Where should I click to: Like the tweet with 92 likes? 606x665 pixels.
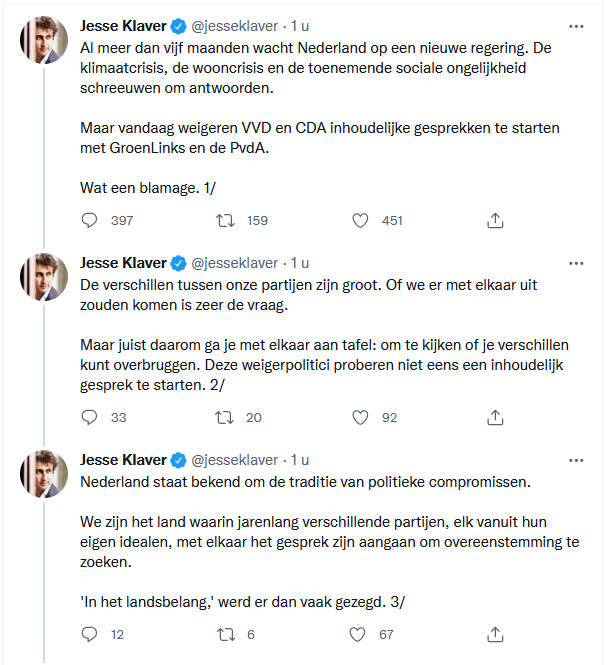click(361, 418)
